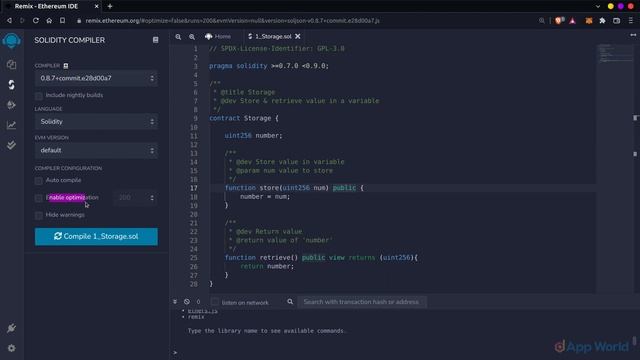Click the terminal command prompt
This screenshot has width=640, height=360.
(175, 353)
